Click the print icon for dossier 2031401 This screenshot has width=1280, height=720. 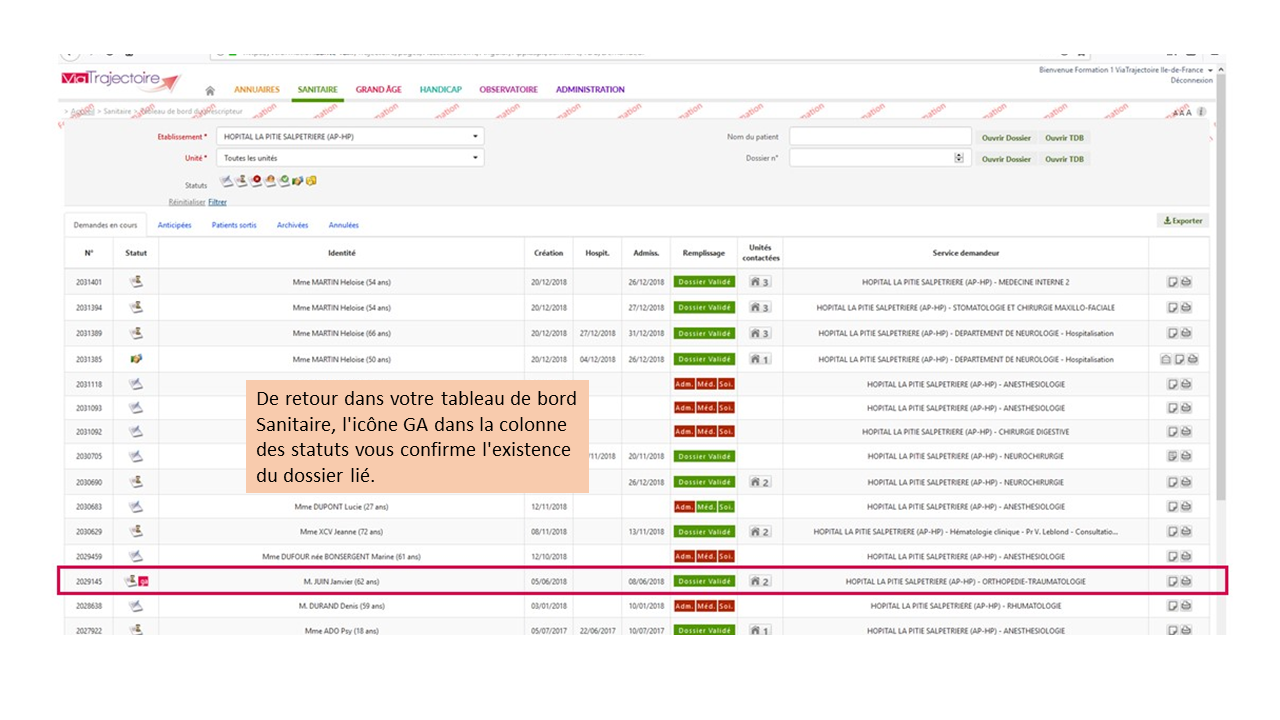1186,282
